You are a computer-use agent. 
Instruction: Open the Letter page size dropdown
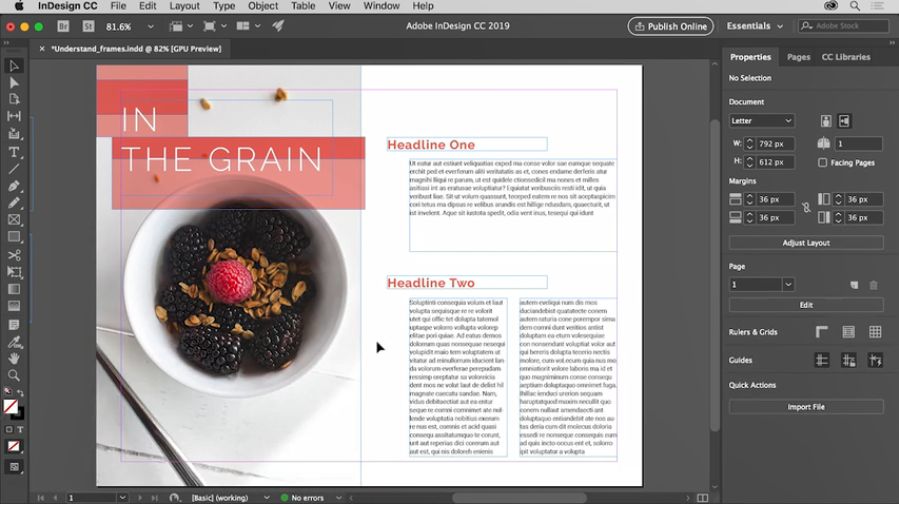click(x=761, y=121)
